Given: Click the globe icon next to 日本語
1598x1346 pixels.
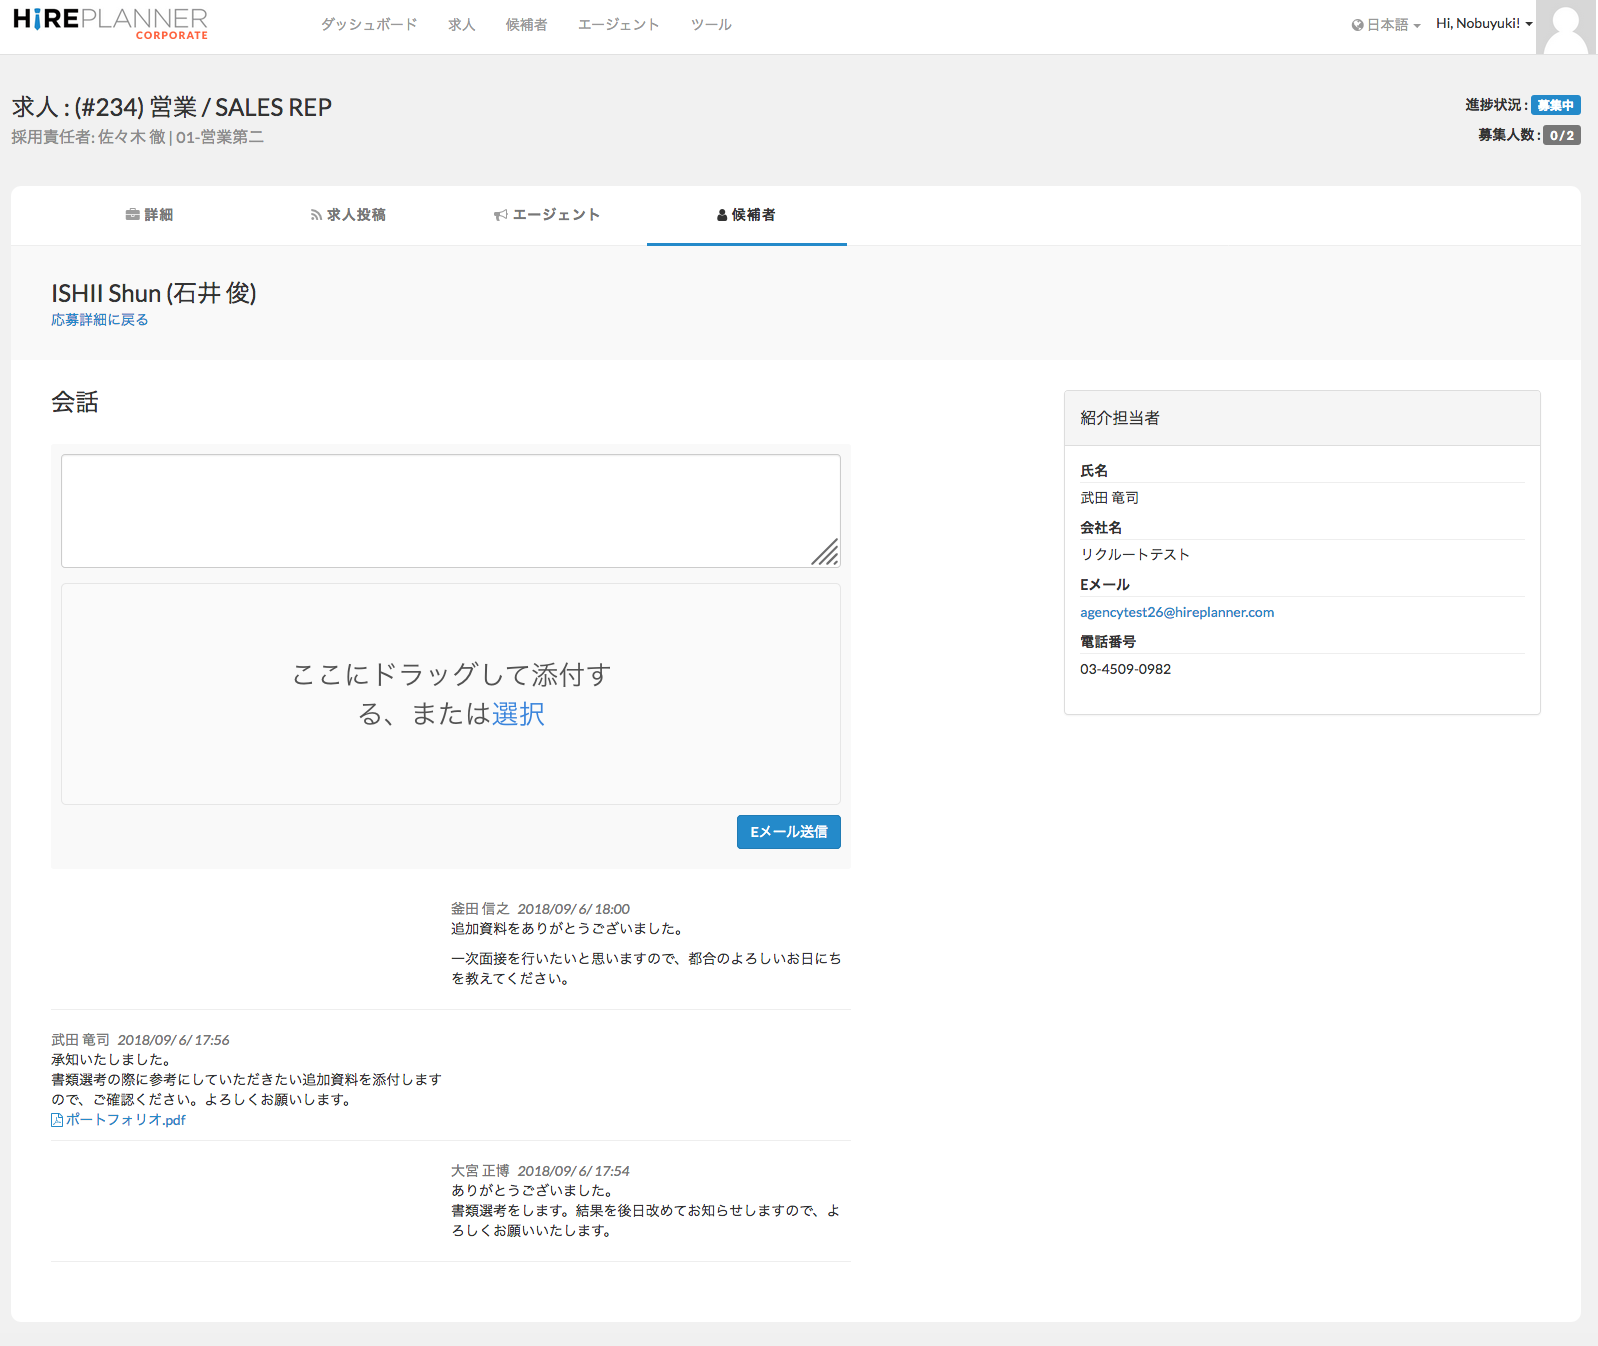Looking at the screenshot, I should click(x=1357, y=25).
